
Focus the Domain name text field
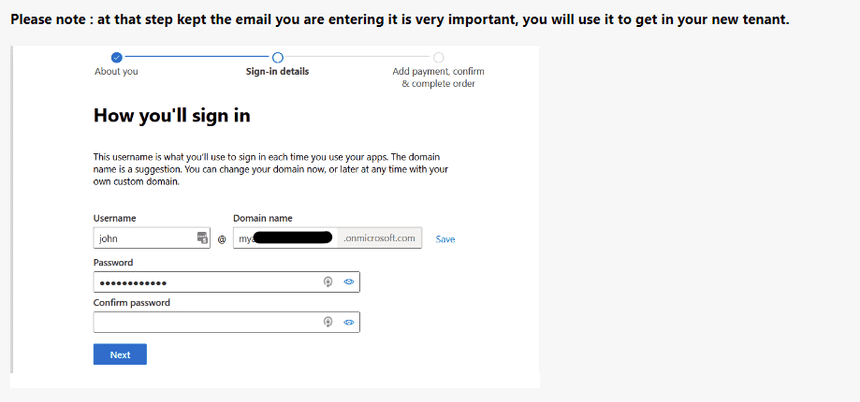(286, 238)
